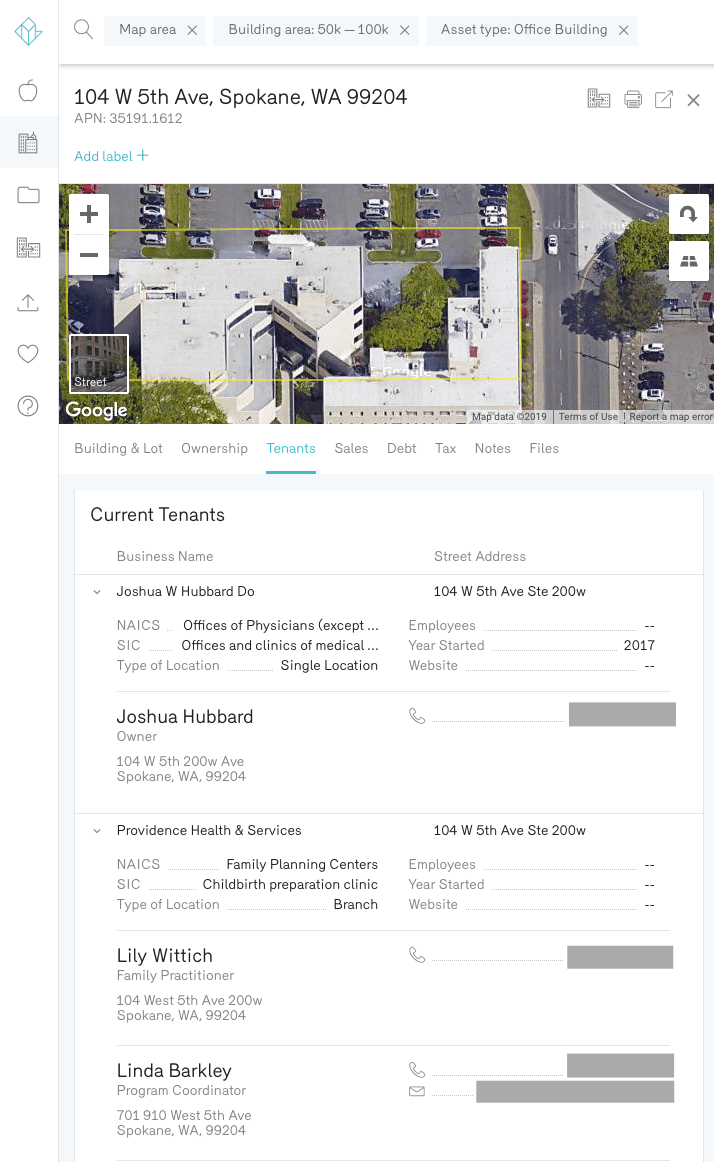Remove Asset type Office Building filter
The height and width of the screenshot is (1162, 714).
pyautogui.click(x=623, y=30)
